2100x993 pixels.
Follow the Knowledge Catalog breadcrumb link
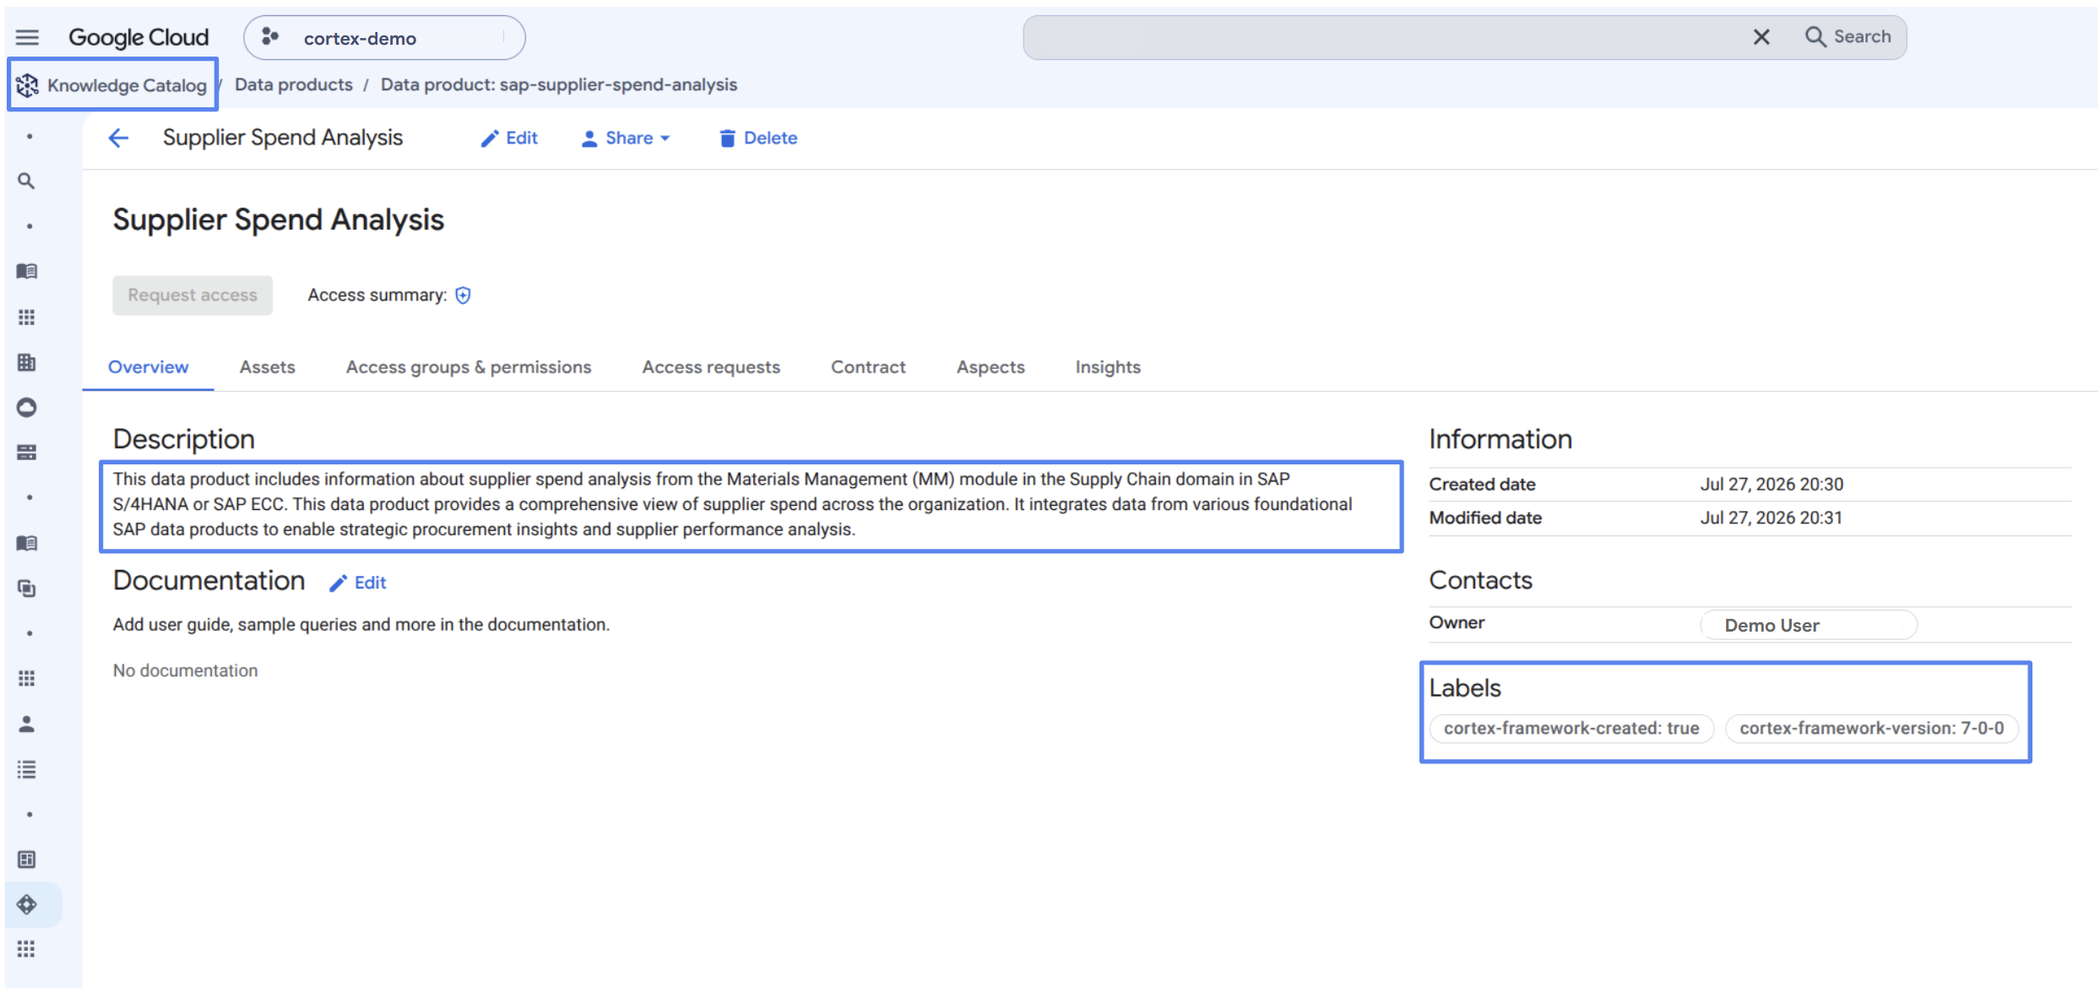pyautogui.click(x=127, y=85)
